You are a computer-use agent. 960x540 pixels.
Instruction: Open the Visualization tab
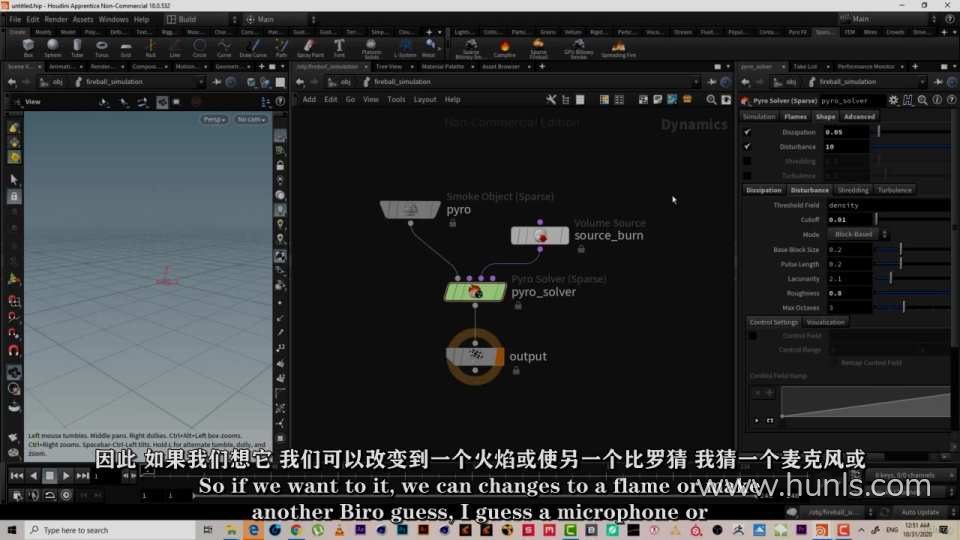825,322
